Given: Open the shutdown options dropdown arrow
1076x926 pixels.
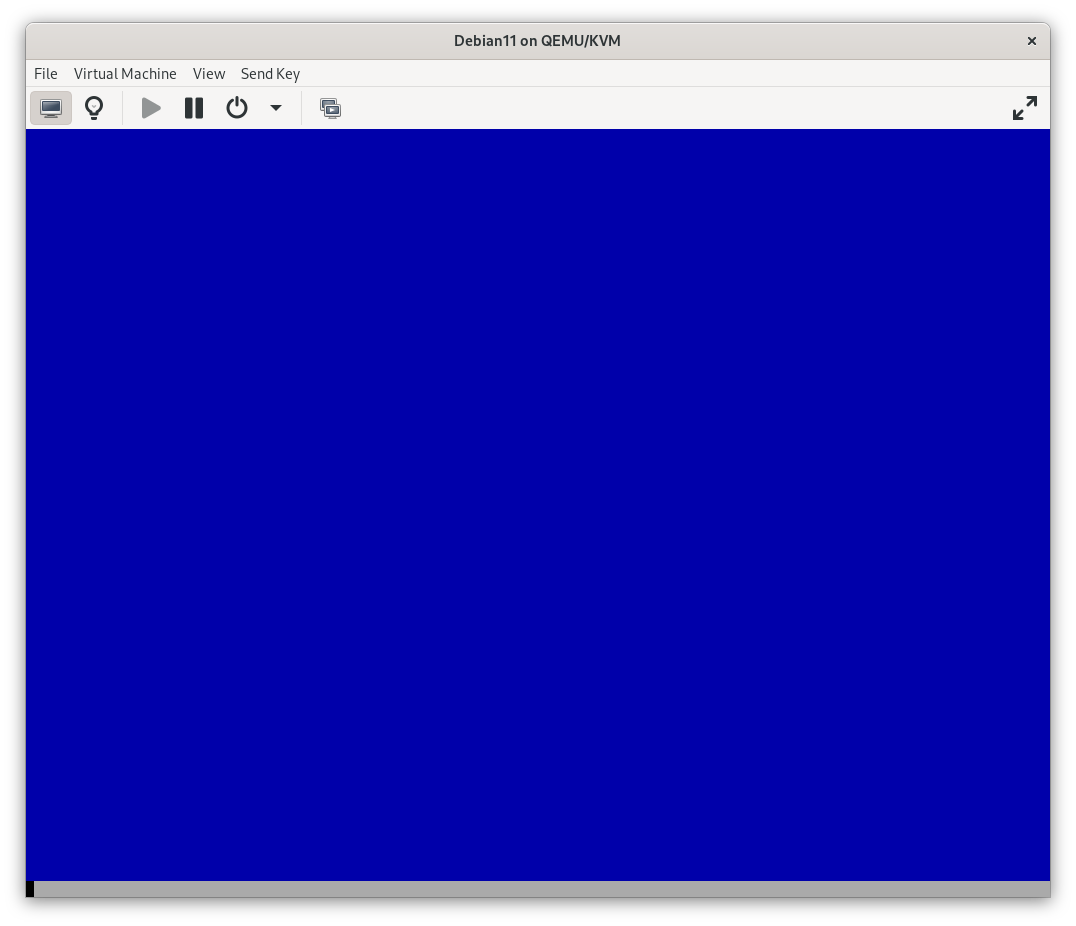Looking at the screenshot, I should point(276,107).
